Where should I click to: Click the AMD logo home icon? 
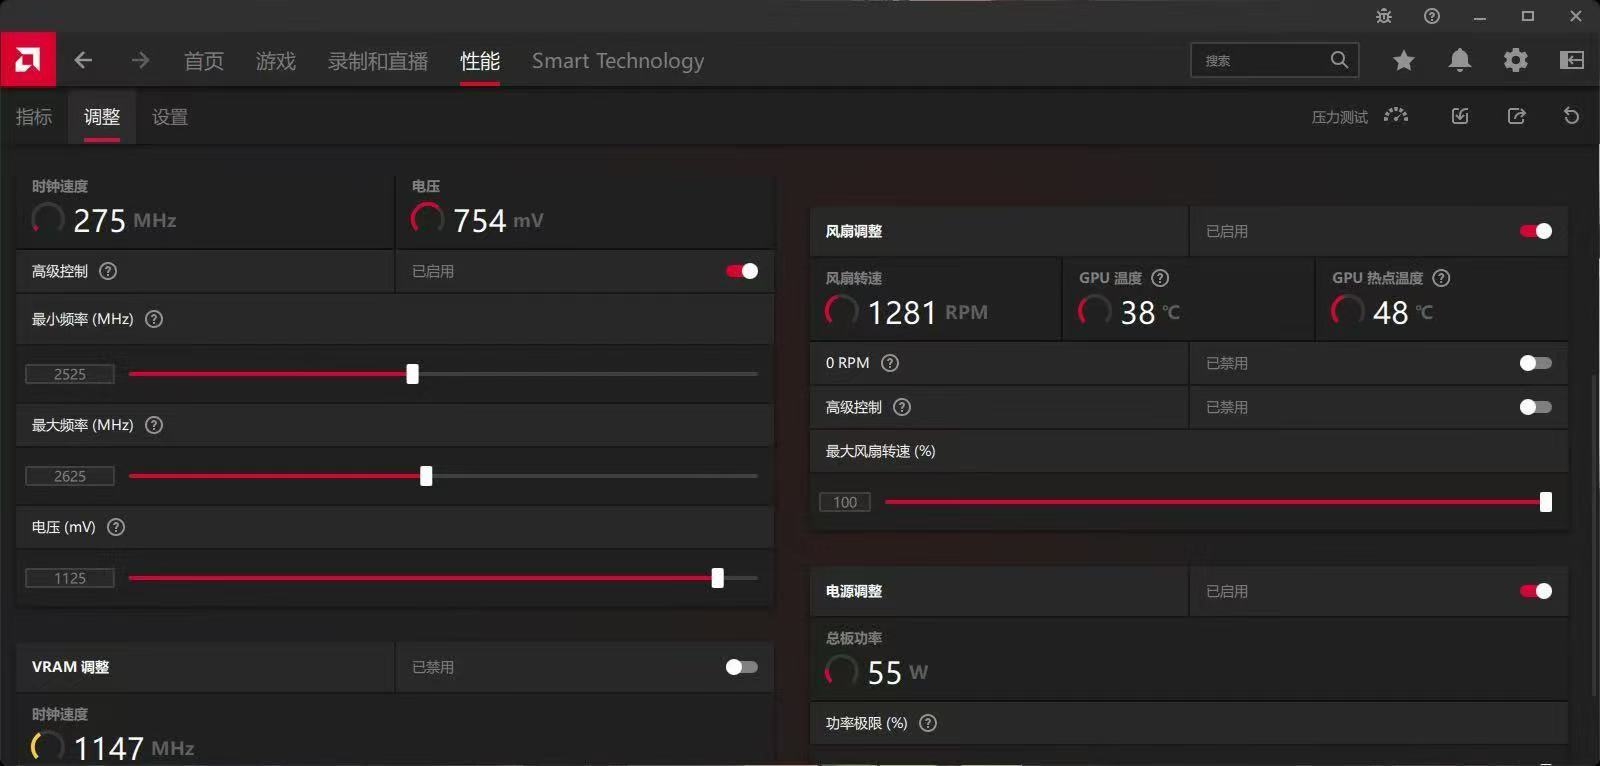click(x=28, y=60)
